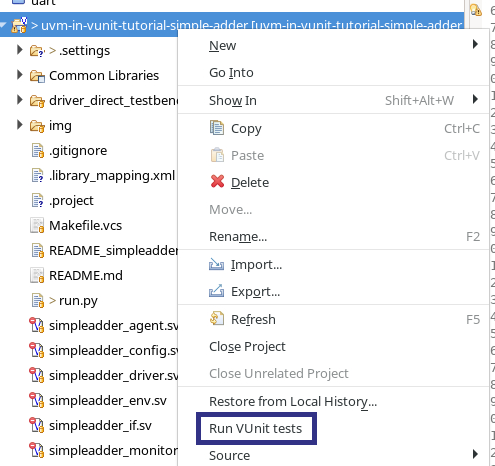Click the Export icon in context menu
The image size is (495, 466).
pos(216,291)
